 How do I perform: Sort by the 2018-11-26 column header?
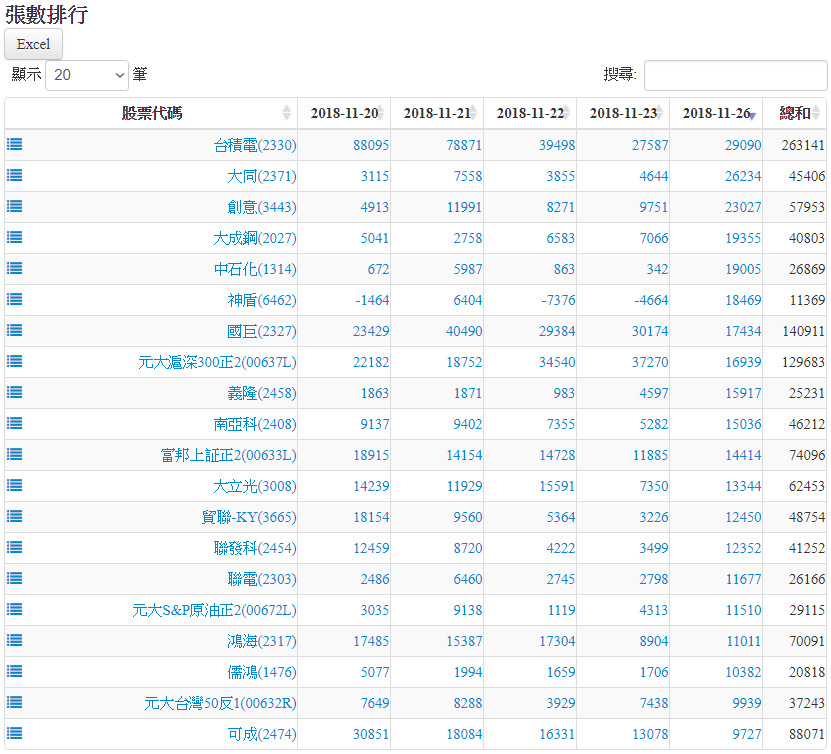coord(716,113)
